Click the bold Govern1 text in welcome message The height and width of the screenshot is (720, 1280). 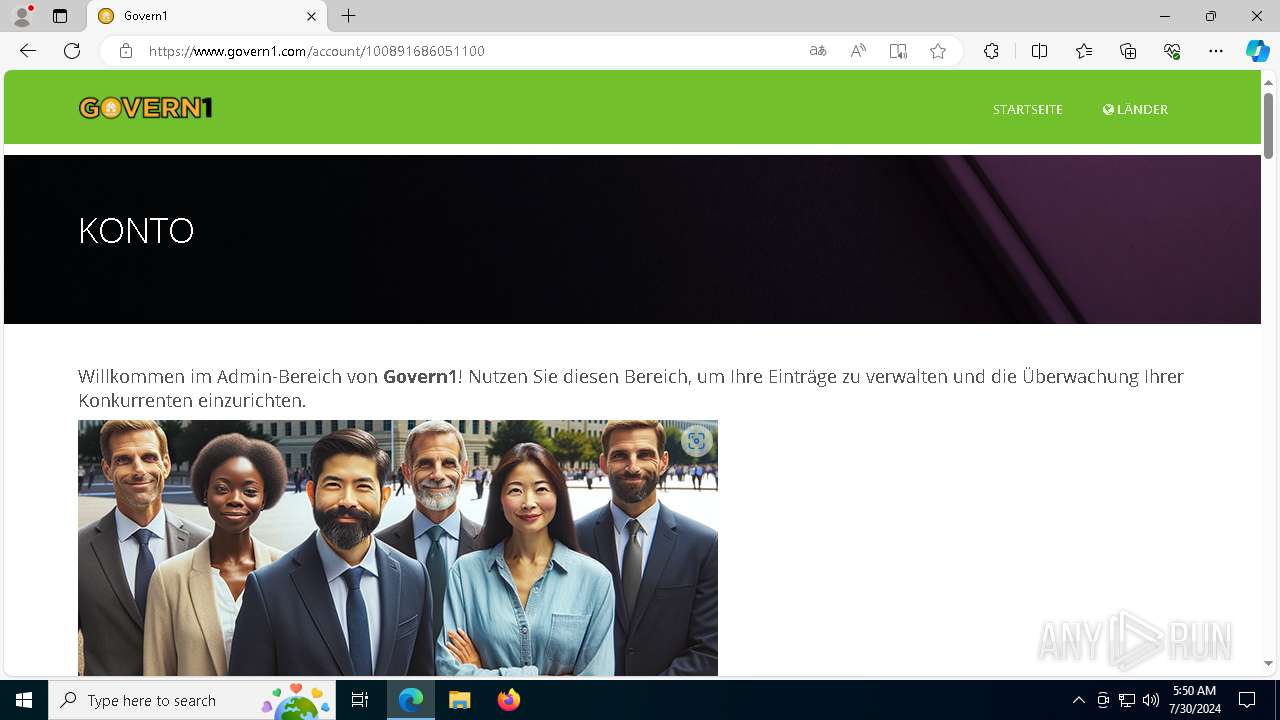tap(420, 377)
